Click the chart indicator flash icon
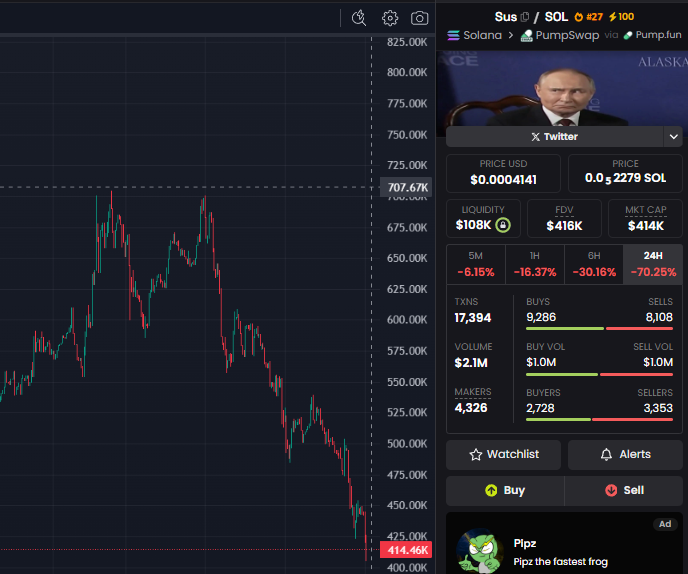This screenshot has width=688, height=574. (359, 18)
